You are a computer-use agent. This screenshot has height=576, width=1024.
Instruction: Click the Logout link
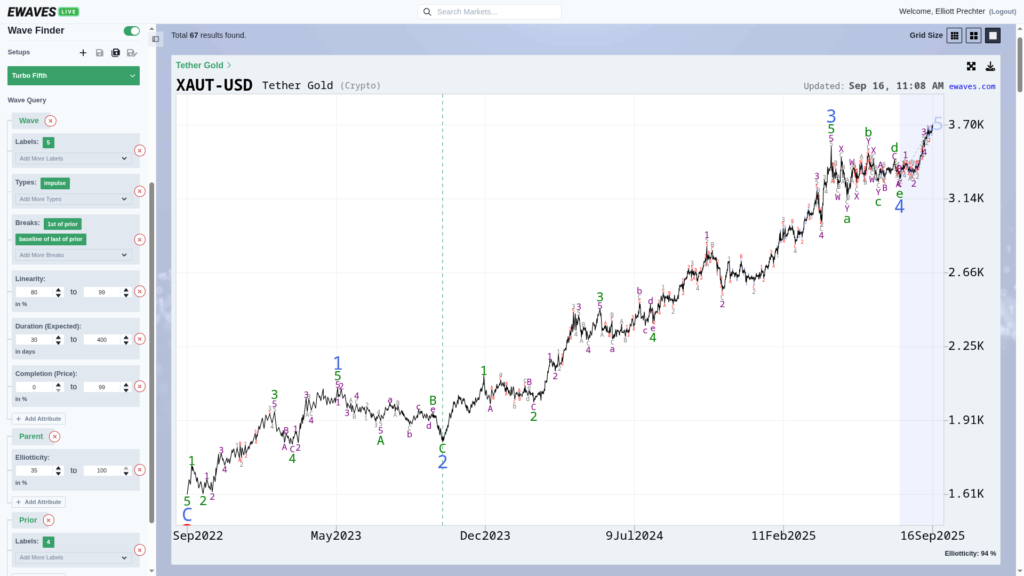pos(1002,12)
